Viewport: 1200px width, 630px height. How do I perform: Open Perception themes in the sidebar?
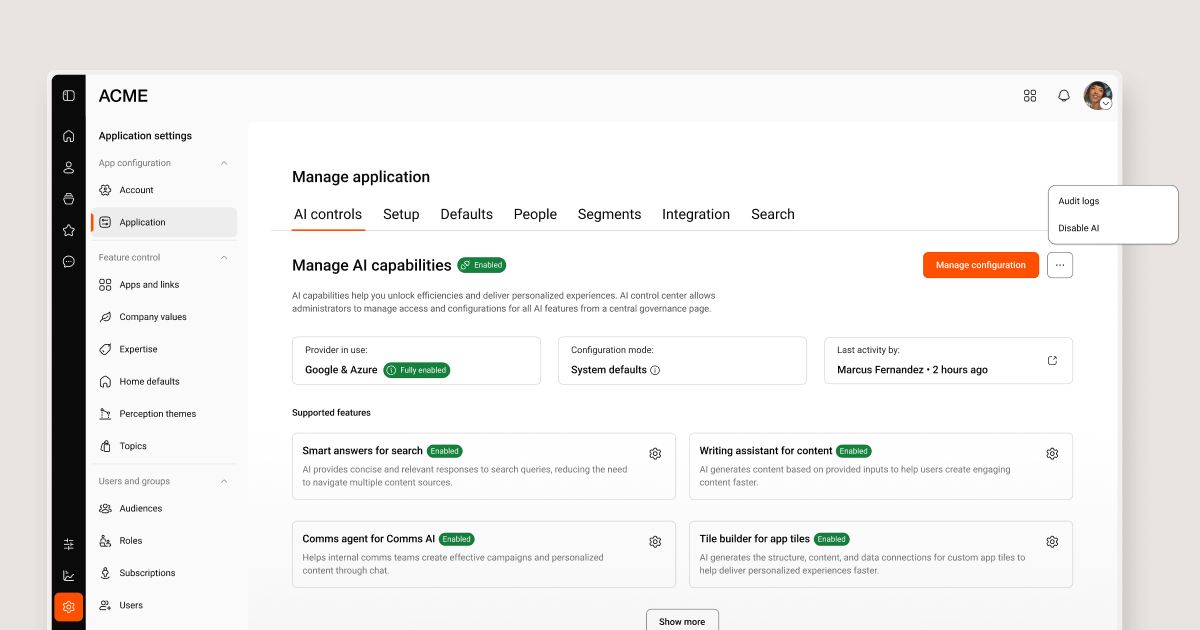[x=163, y=414]
